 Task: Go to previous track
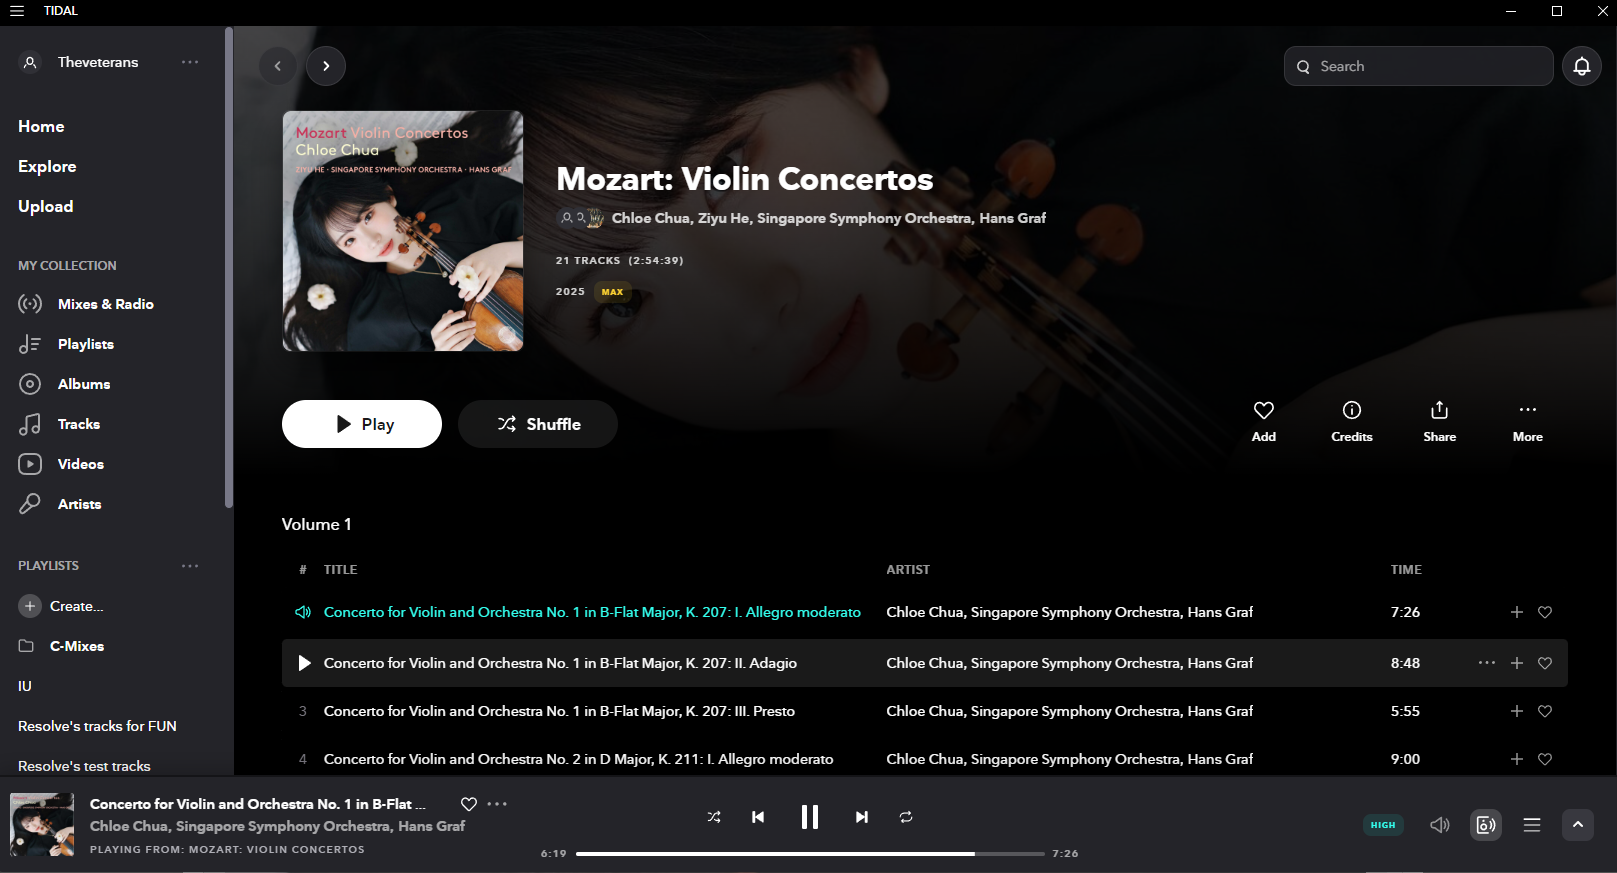coord(758,817)
